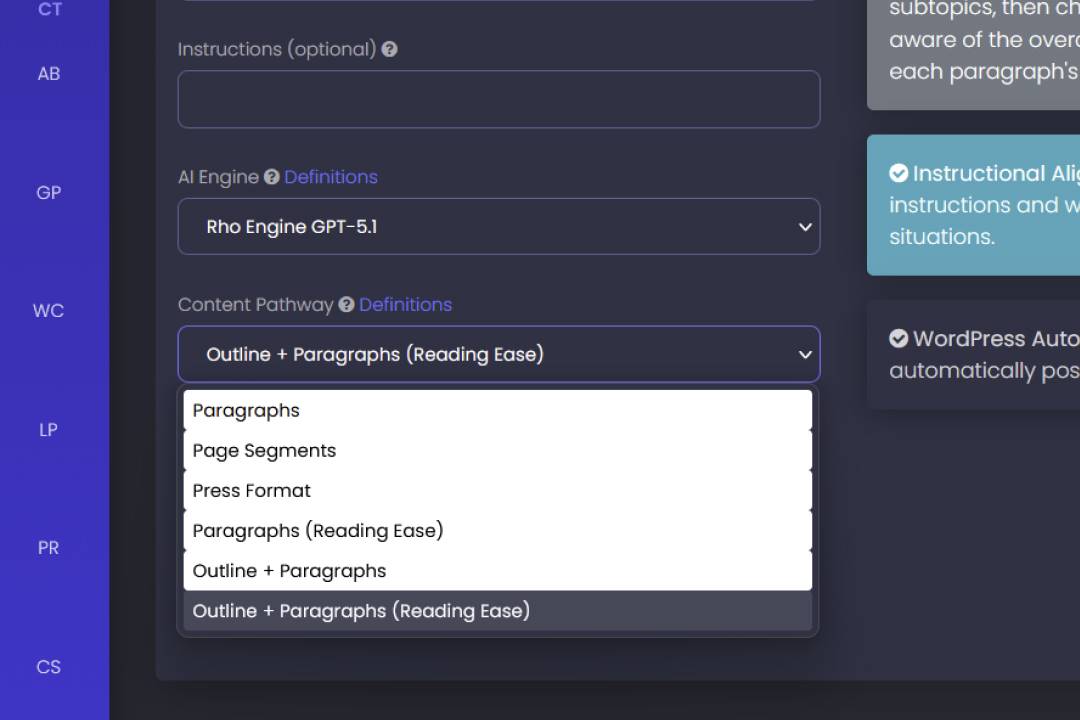
Task: Select WC in the left sidebar
Action: 47,311
